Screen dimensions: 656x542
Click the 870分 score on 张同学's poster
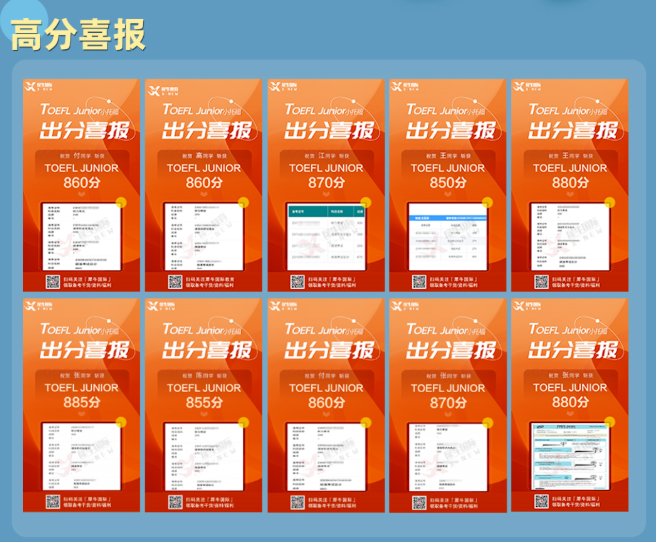coord(448,402)
